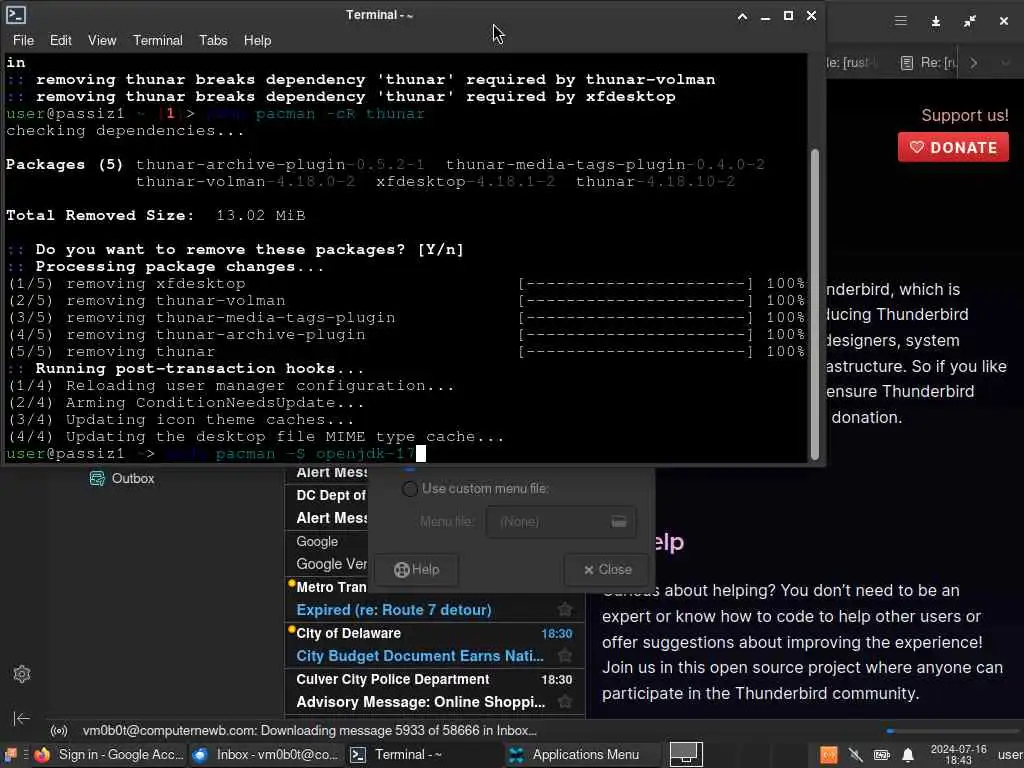Click Thunderbird's restore-size arrows icon
Viewport: 1024px width, 768px height.
click(969, 22)
